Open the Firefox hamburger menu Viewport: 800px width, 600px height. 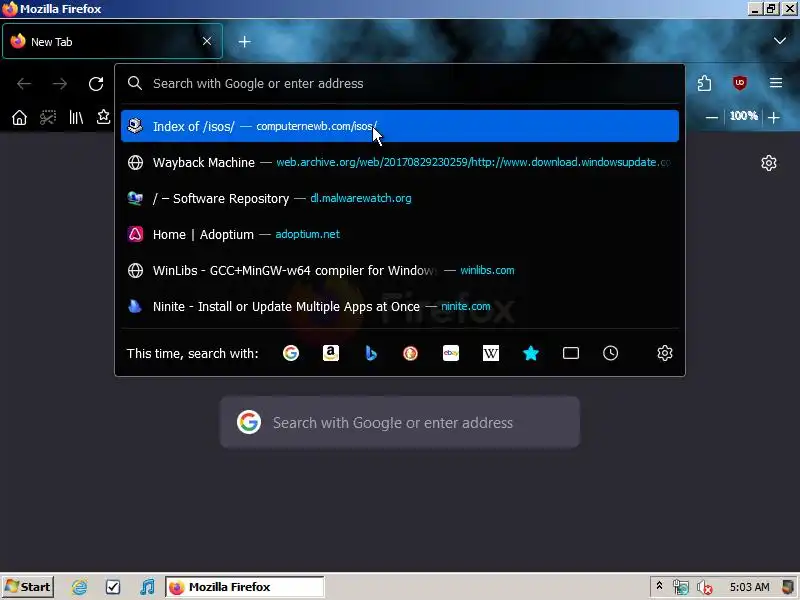(x=776, y=83)
